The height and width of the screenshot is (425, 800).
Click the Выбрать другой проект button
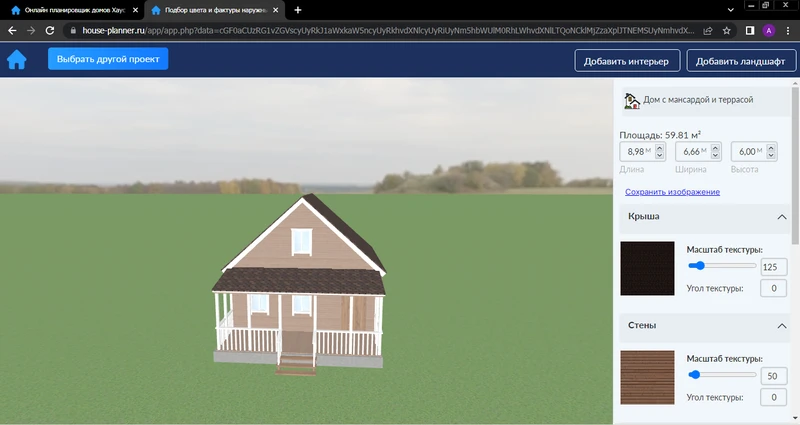coord(108,59)
